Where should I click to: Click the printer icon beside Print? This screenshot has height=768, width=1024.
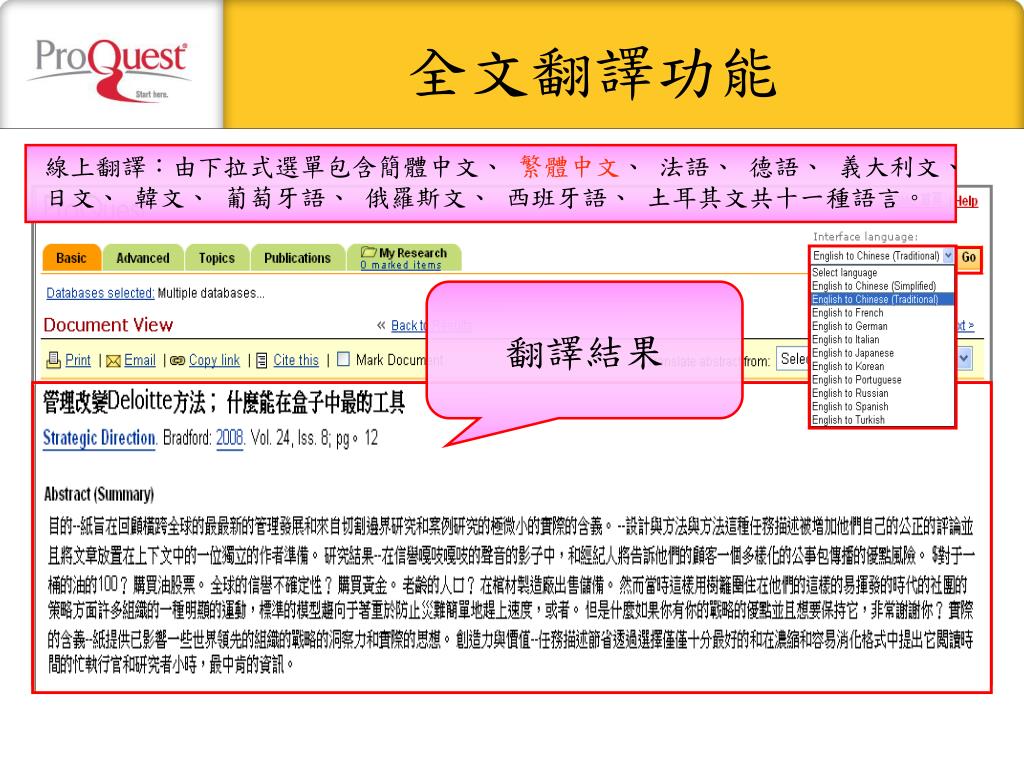54,360
